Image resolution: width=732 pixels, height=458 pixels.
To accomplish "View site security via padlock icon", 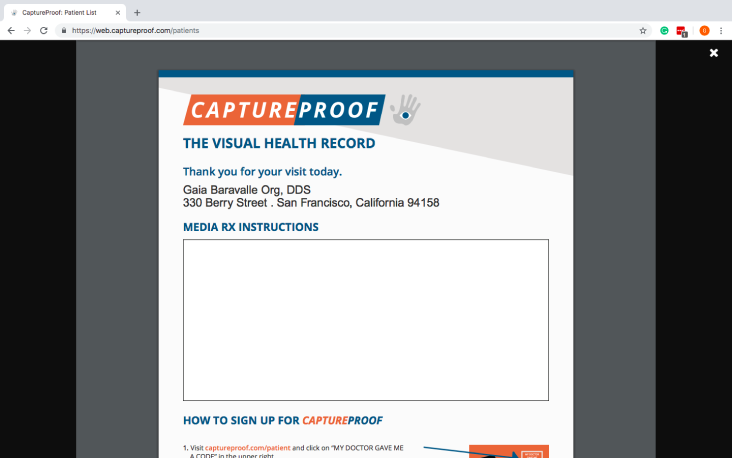I will tap(64, 30).
